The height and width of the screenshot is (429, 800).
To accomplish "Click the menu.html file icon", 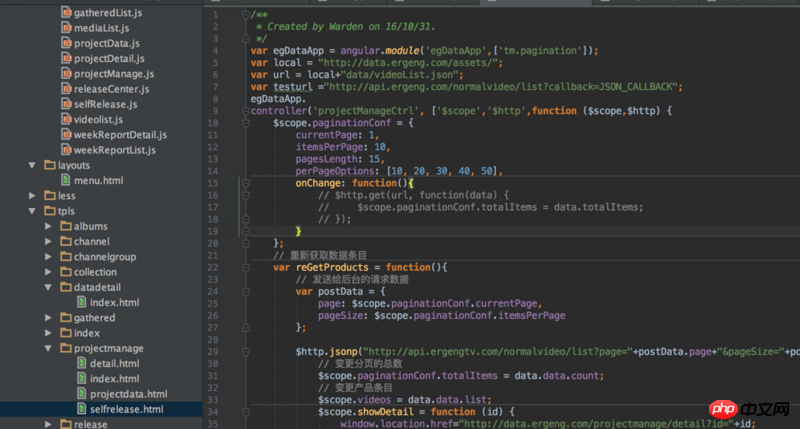I will [64, 181].
